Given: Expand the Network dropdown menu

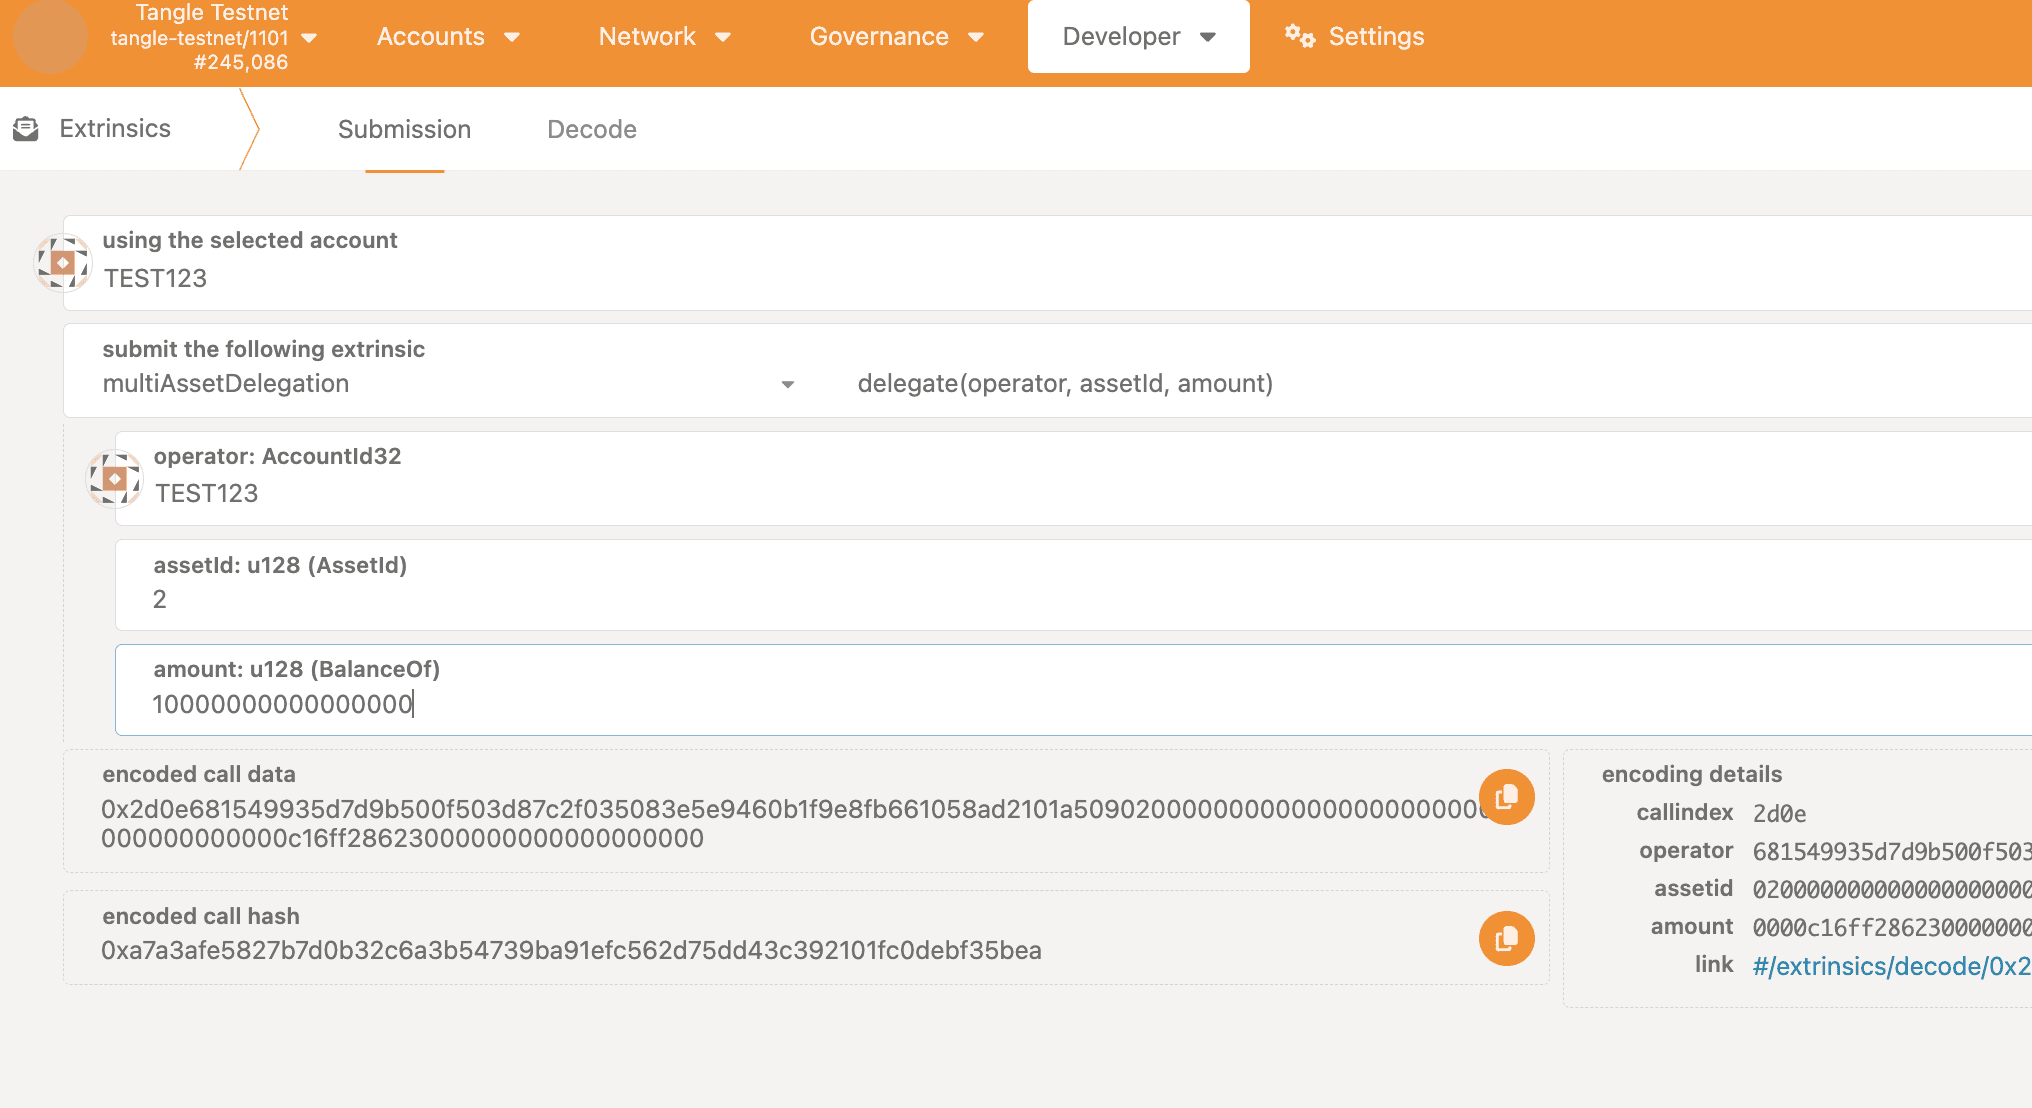Looking at the screenshot, I should pos(666,37).
